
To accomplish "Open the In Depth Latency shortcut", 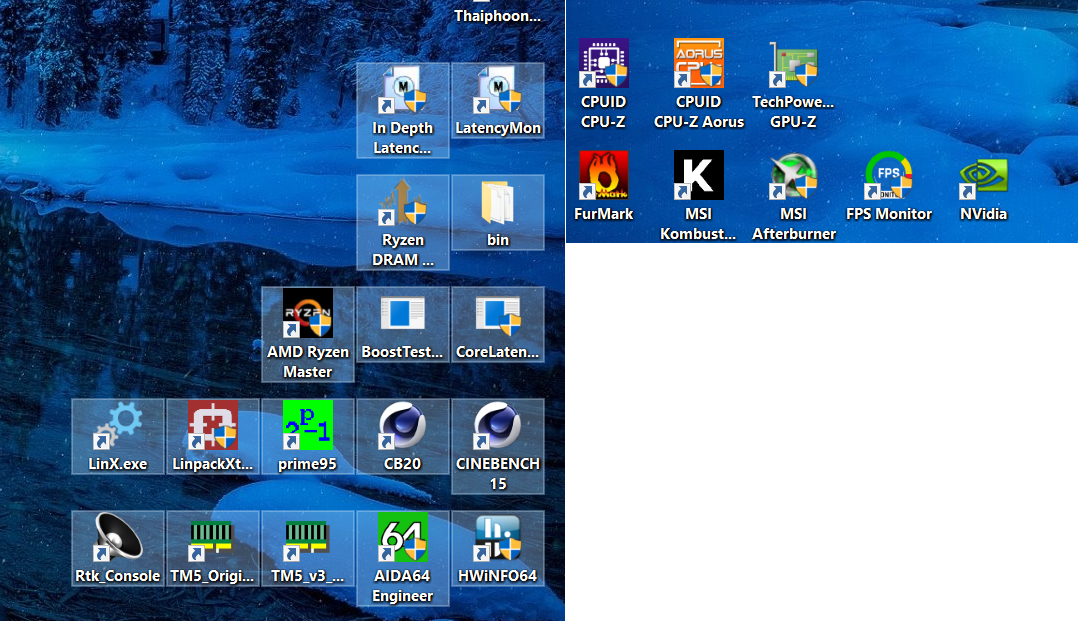I will tap(403, 110).
